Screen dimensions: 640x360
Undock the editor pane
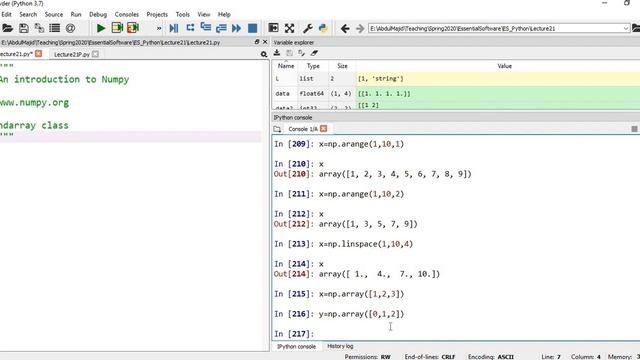(x=257, y=42)
